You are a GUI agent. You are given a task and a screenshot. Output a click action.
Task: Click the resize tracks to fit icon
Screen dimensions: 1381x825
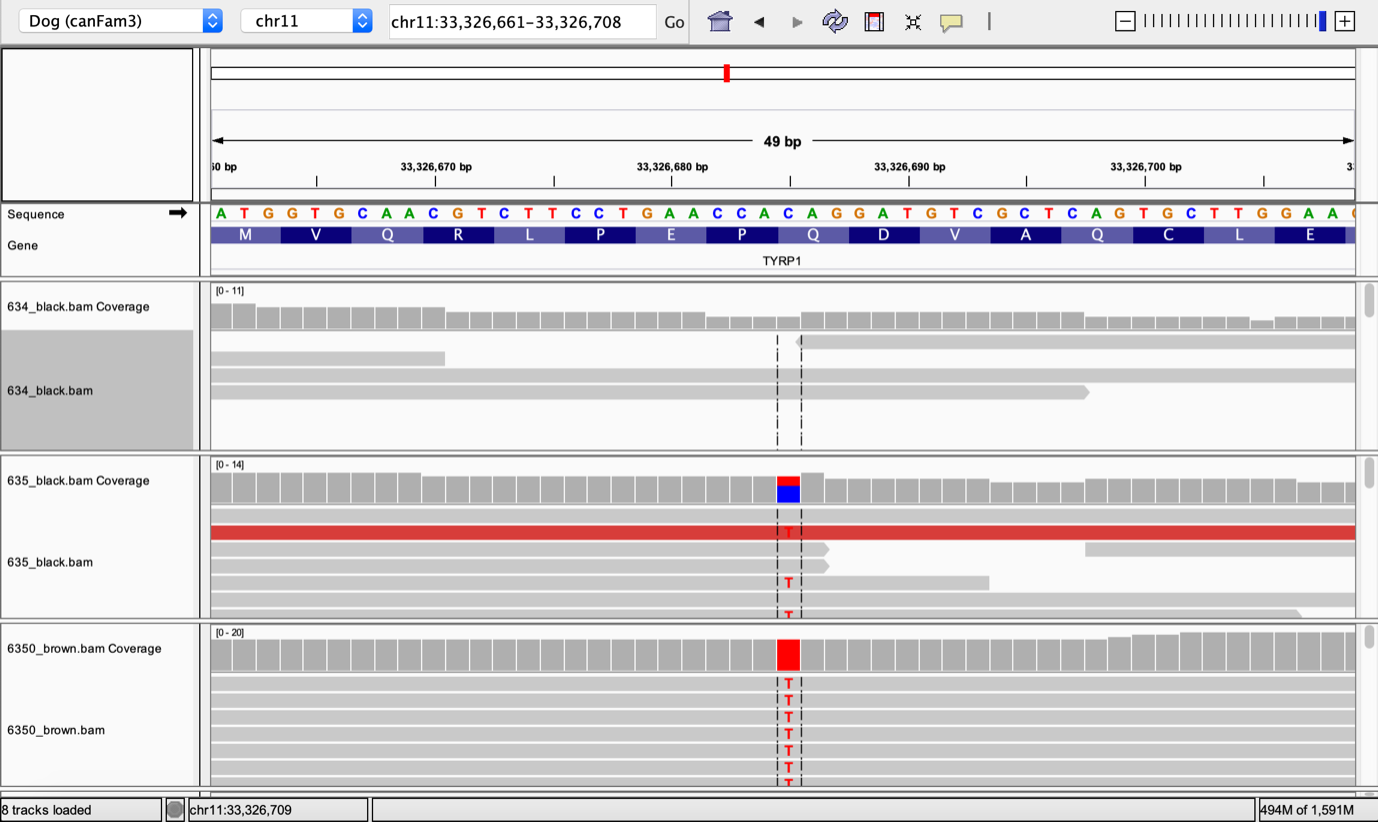[x=913, y=22]
